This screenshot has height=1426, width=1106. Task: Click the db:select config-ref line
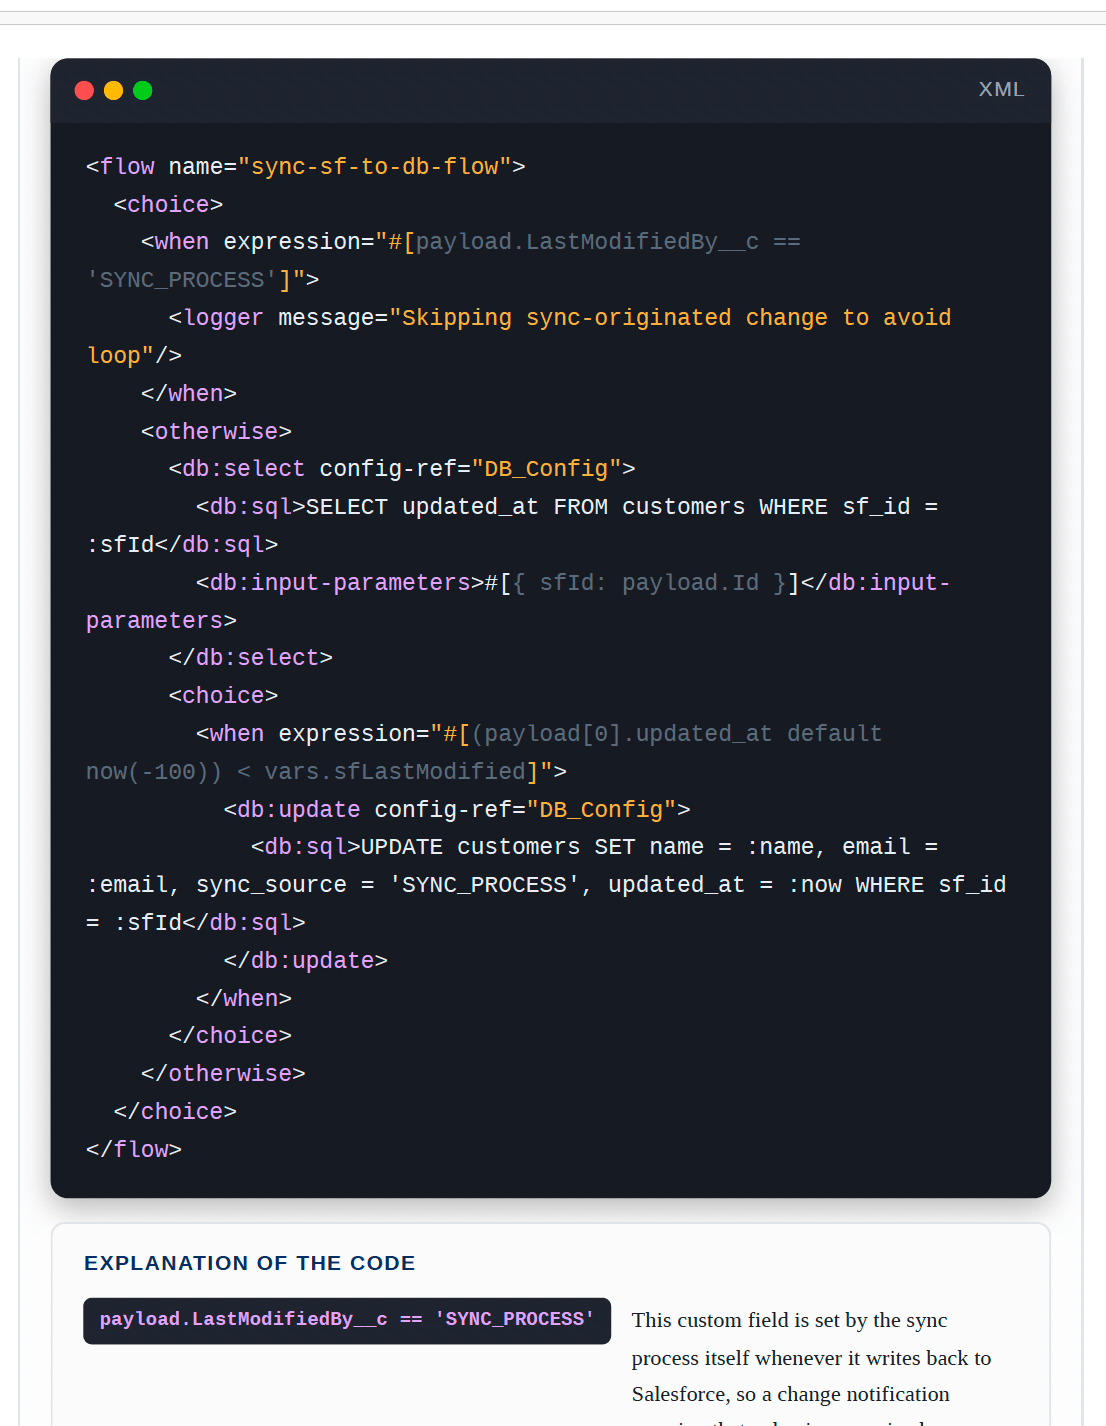(x=402, y=469)
